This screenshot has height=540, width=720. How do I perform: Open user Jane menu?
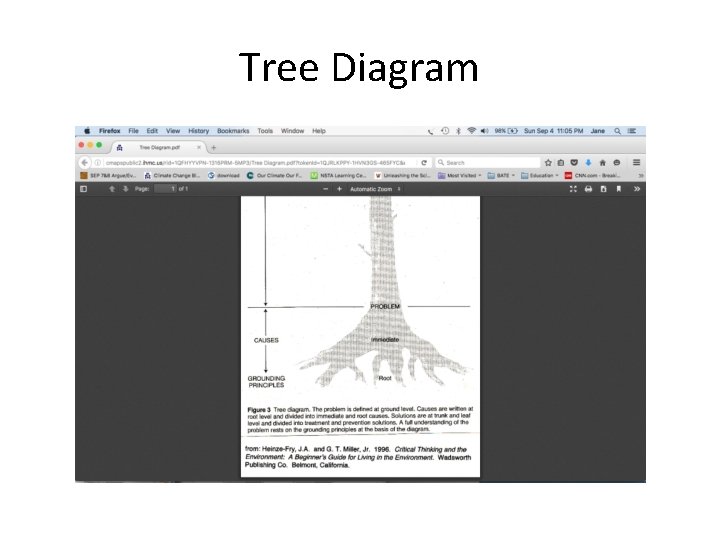click(597, 131)
